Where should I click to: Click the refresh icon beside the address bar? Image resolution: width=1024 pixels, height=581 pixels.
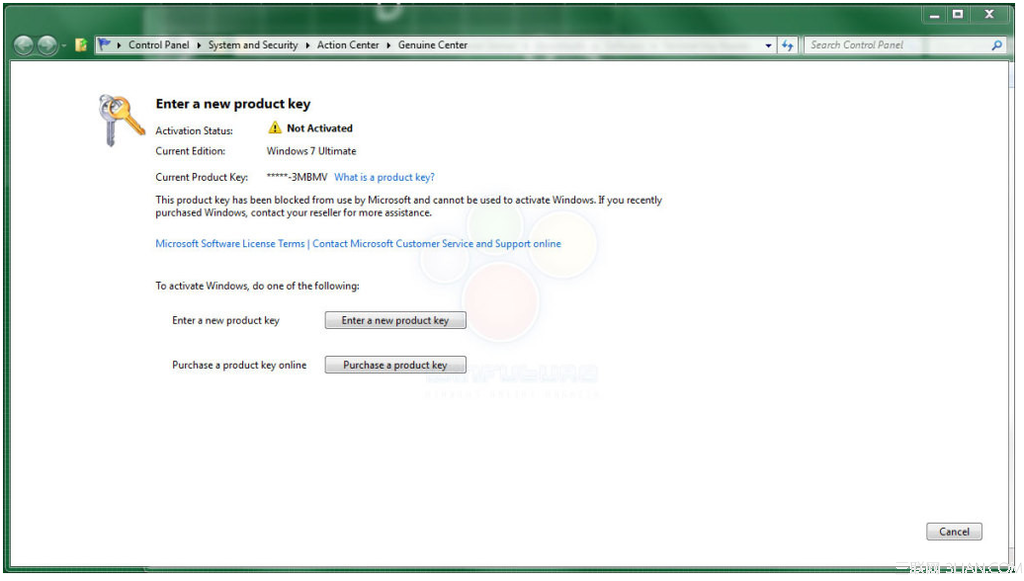[x=787, y=44]
